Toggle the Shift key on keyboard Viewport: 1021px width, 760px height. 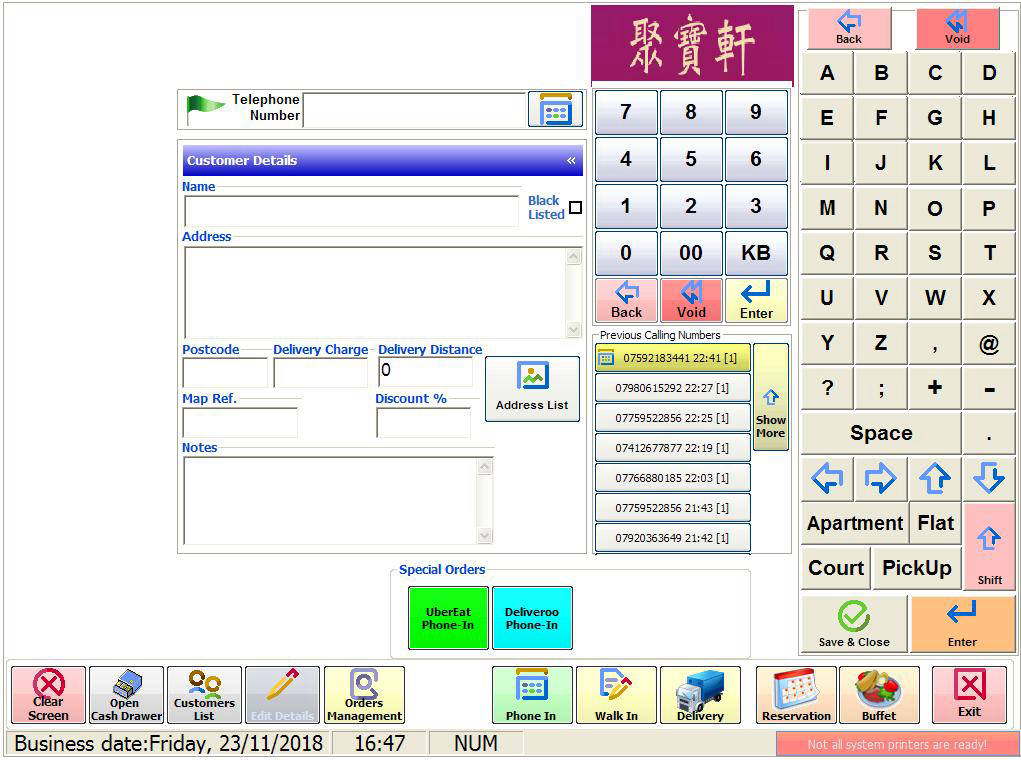[989, 546]
